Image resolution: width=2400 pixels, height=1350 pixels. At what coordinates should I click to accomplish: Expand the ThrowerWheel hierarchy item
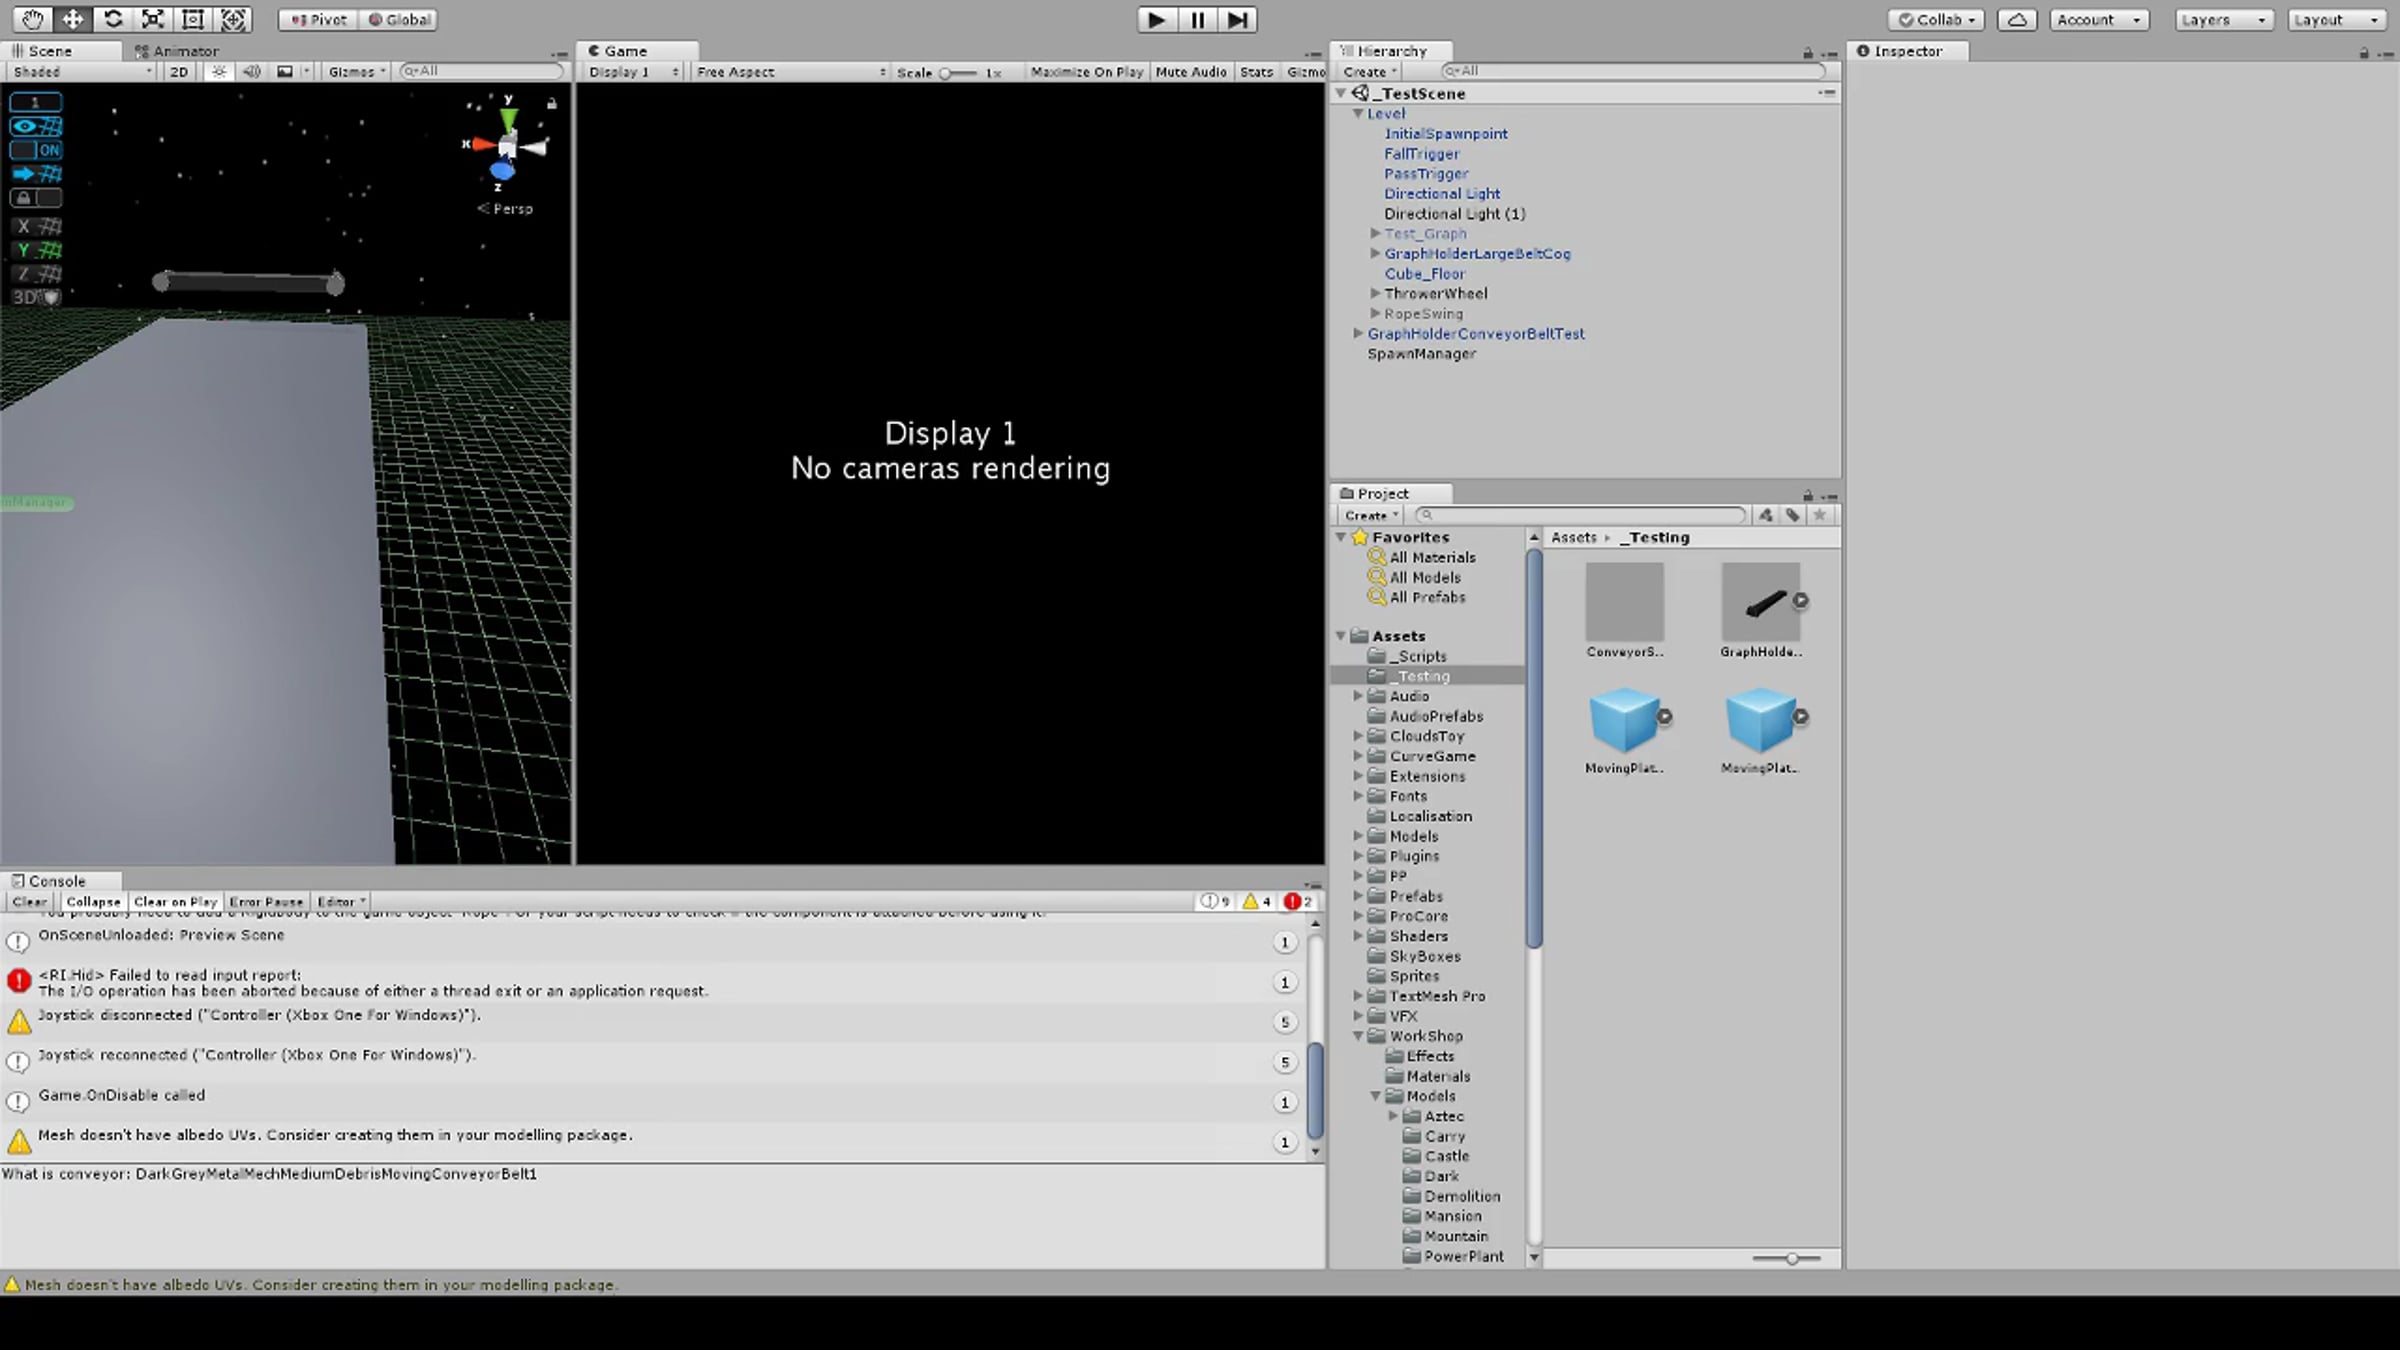point(1375,293)
